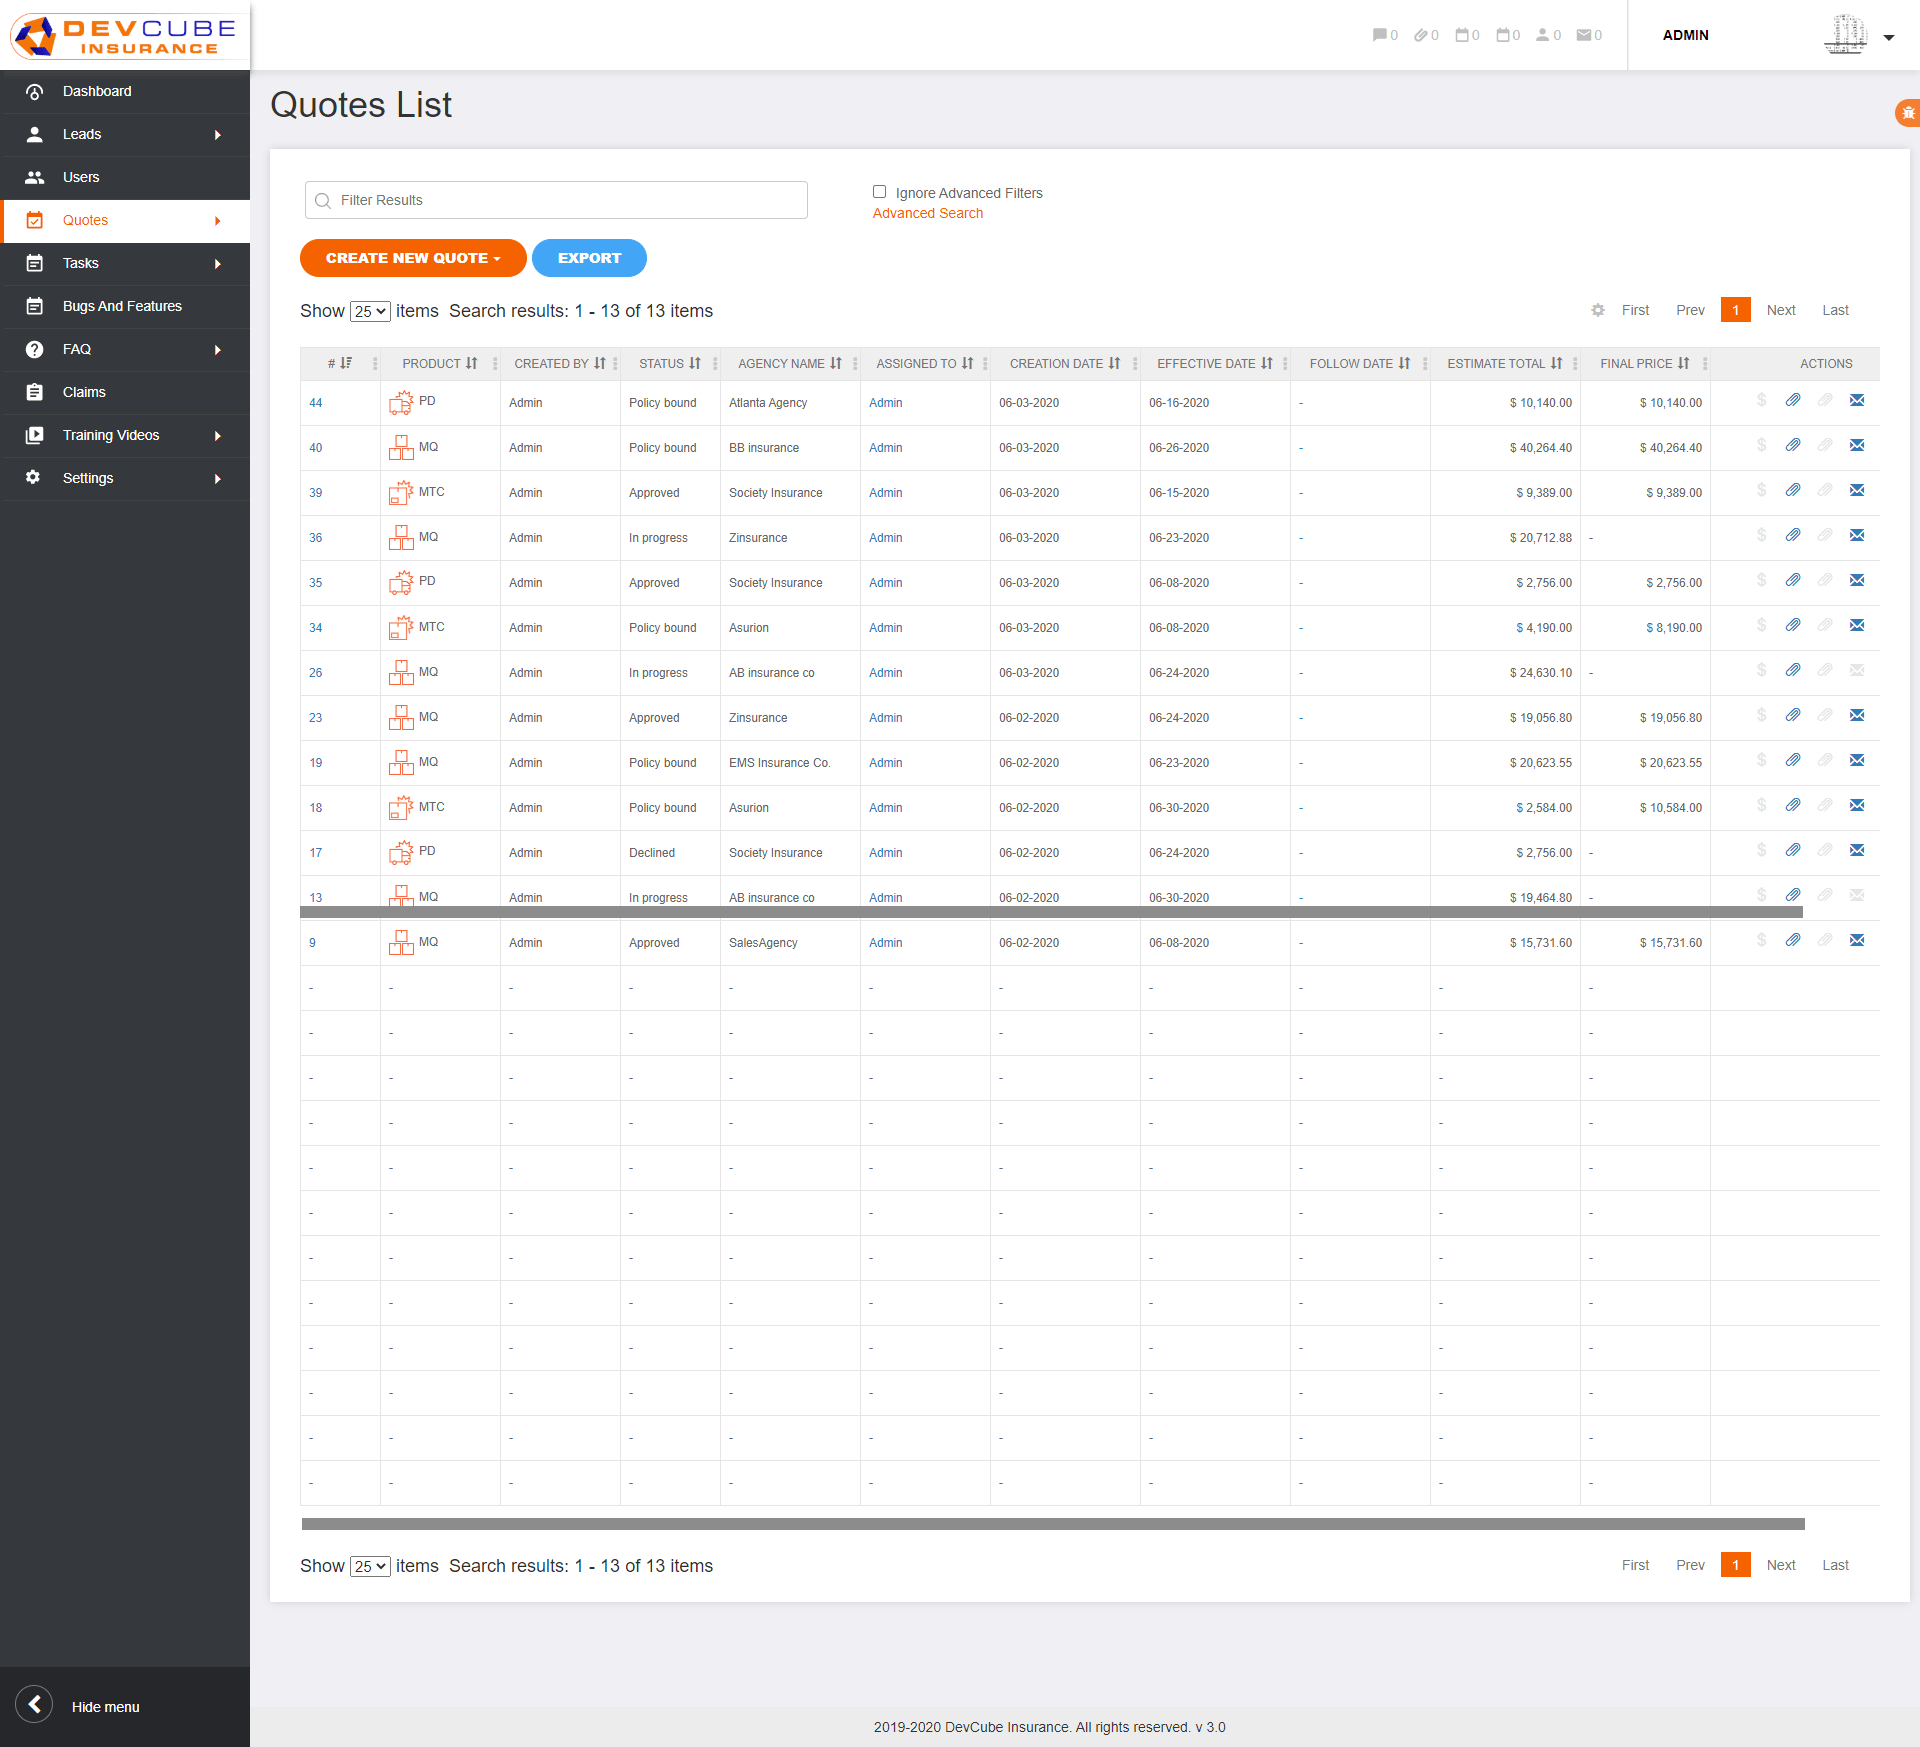Open the admin profile dropdown arrow
The image size is (1920, 1747).
tap(1889, 37)
